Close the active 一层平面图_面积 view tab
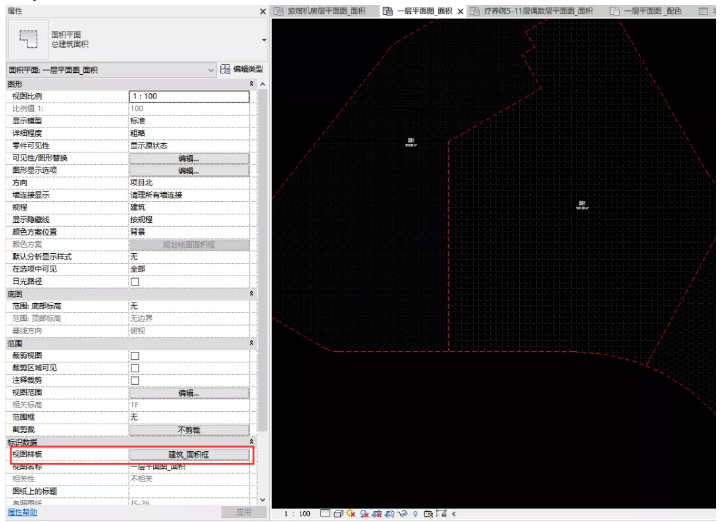 pos(460,10)
